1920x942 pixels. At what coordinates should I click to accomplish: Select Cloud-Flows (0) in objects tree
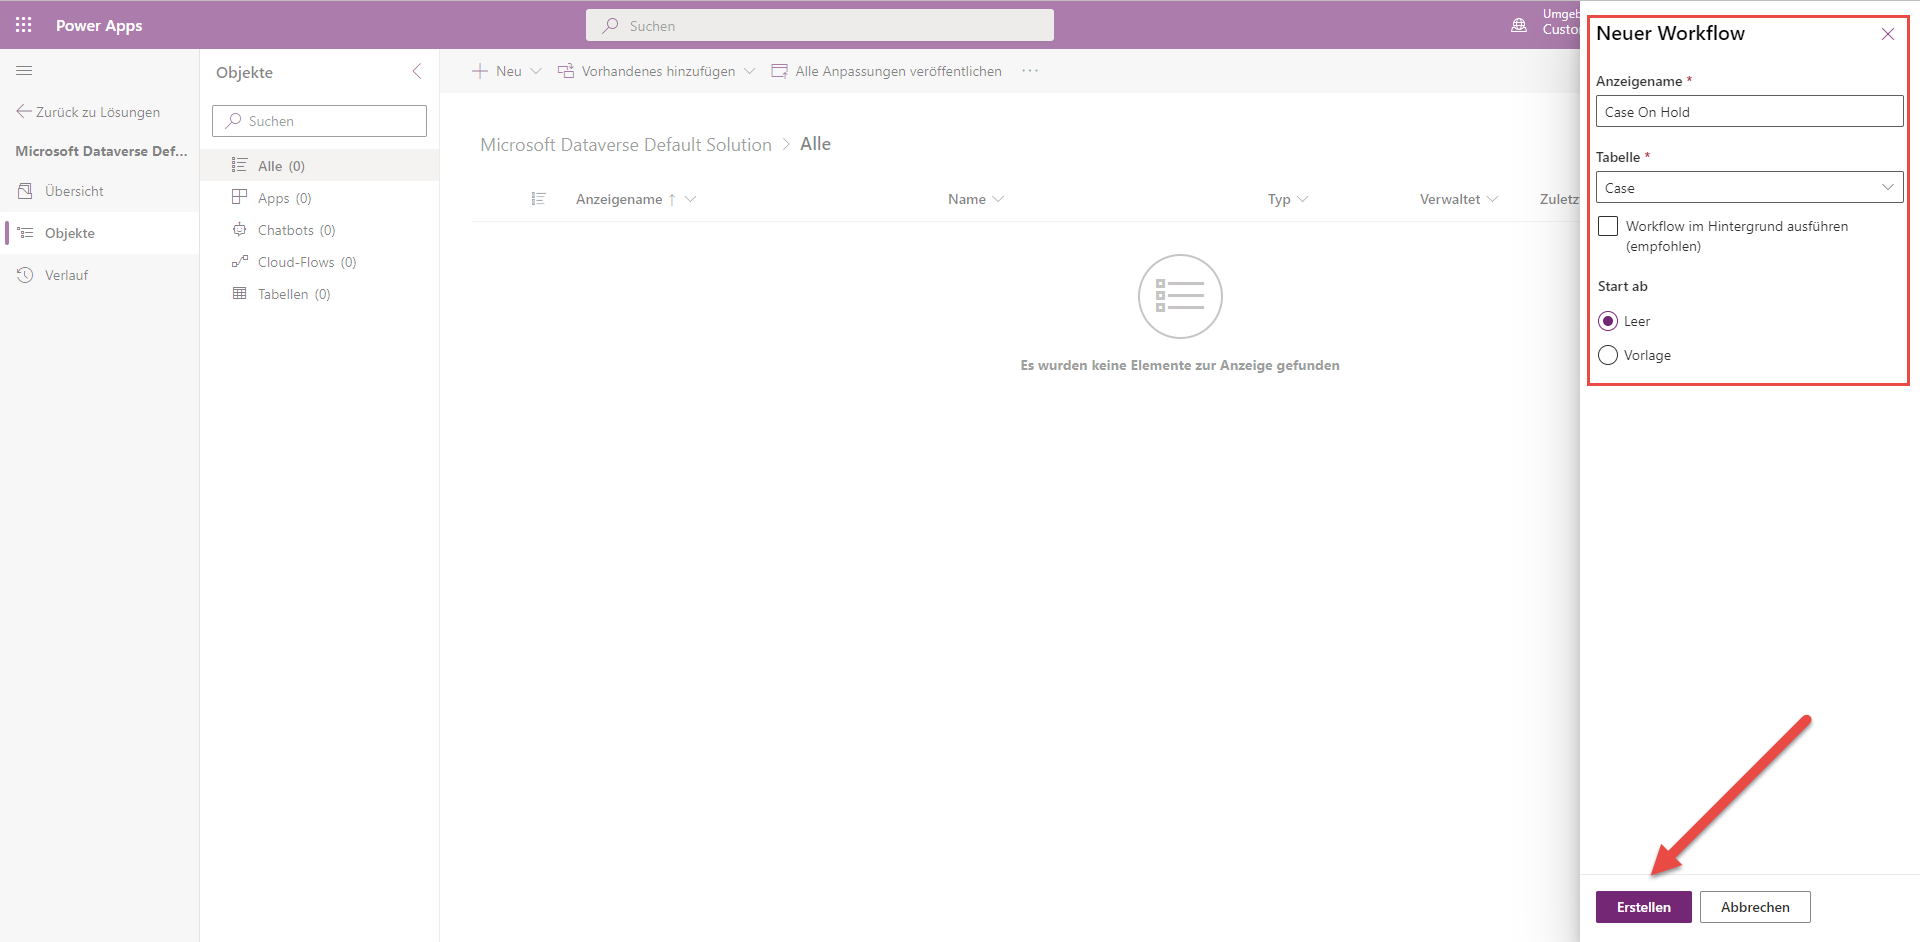(319, 261)
